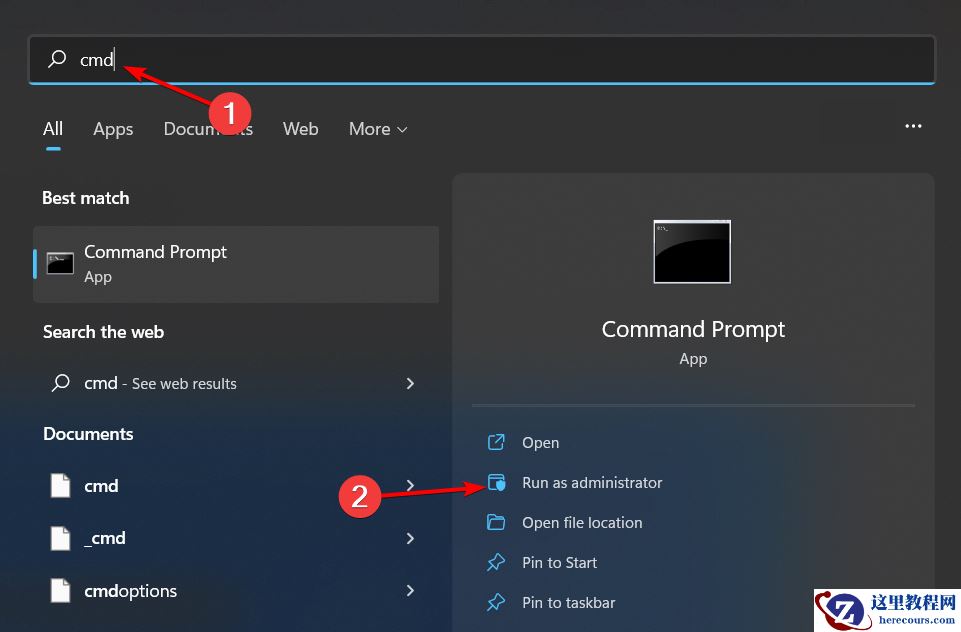Open the More filter dropdown
Viewport: 961px width, 632px height.
click(377, 129)
